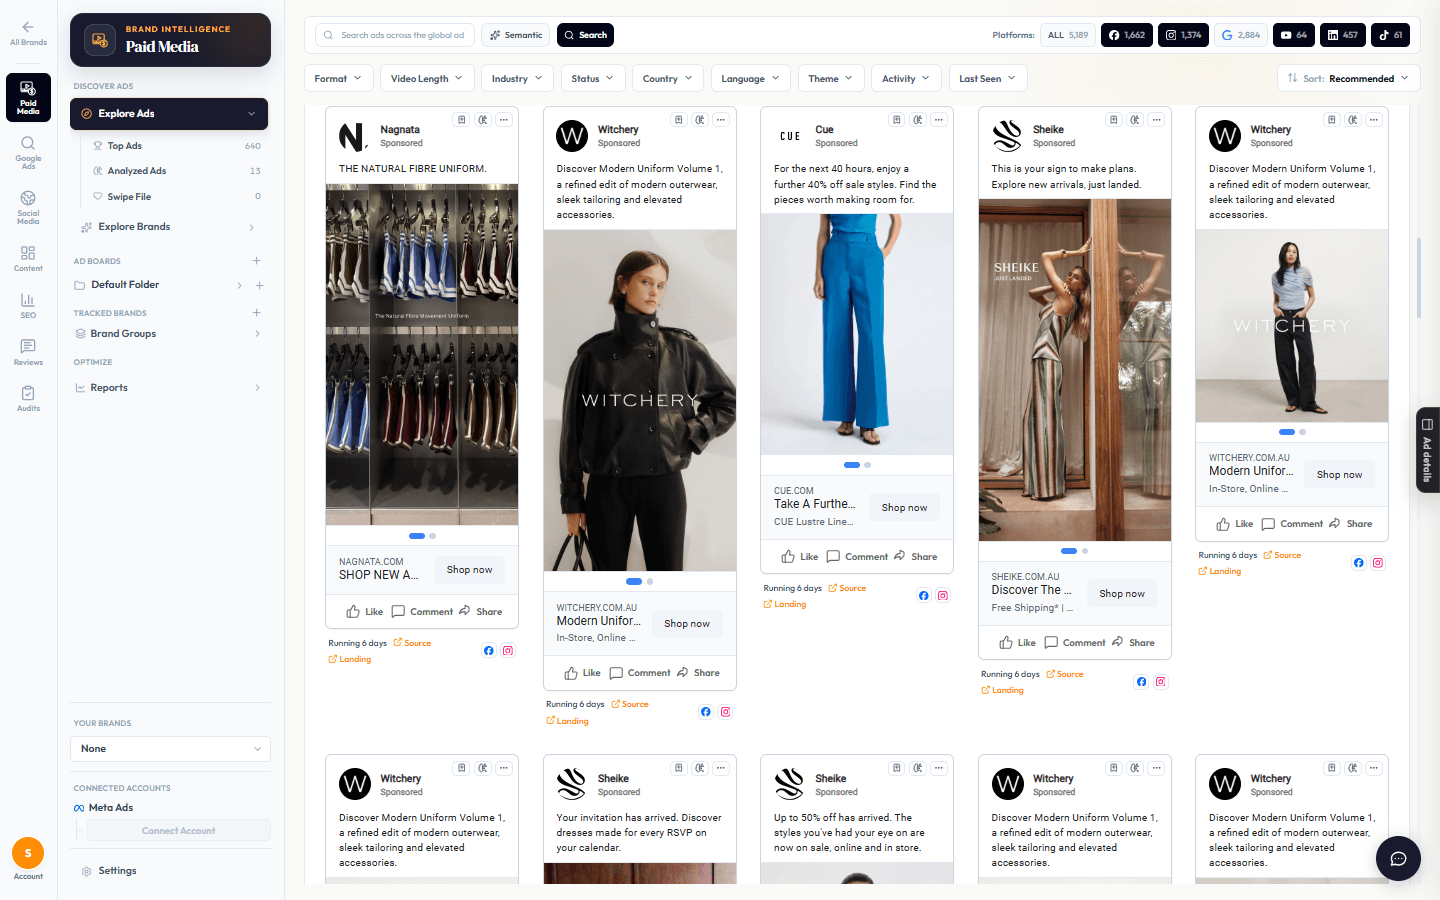Open the Format filter dropdown
The image size is (1440, 900).
(339, 79)
